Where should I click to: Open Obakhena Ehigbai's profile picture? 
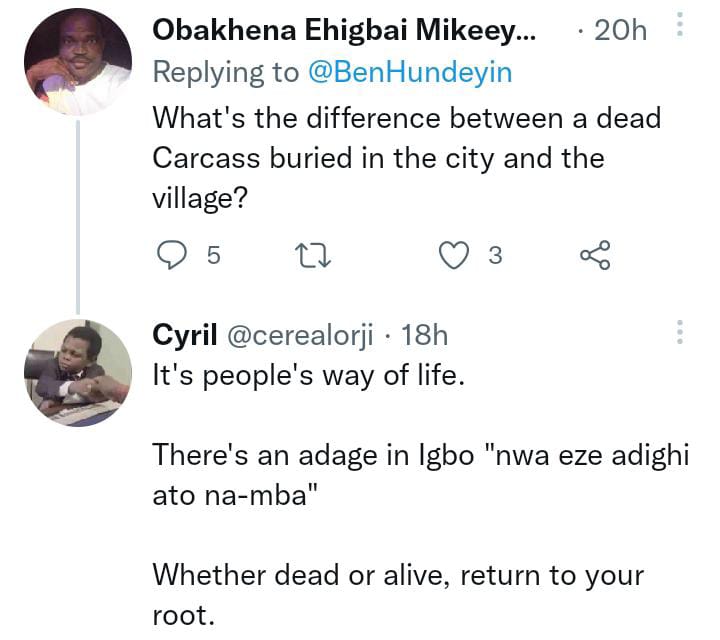click(x=77, y=62)
